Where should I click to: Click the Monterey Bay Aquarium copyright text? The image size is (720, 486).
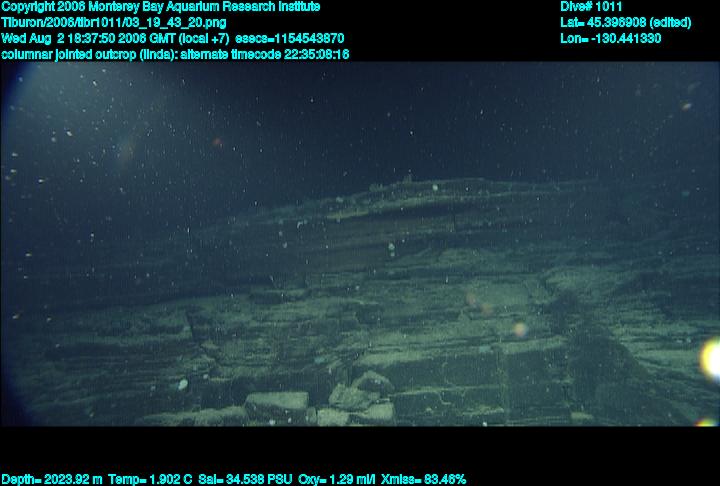[160, 7]
